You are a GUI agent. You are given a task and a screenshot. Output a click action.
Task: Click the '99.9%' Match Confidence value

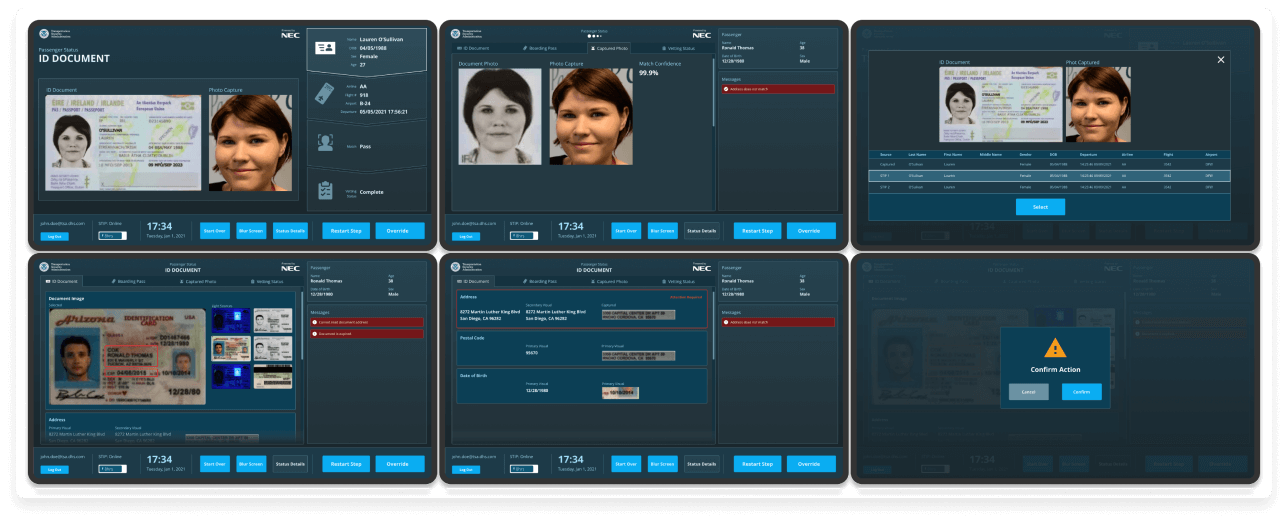649,73
